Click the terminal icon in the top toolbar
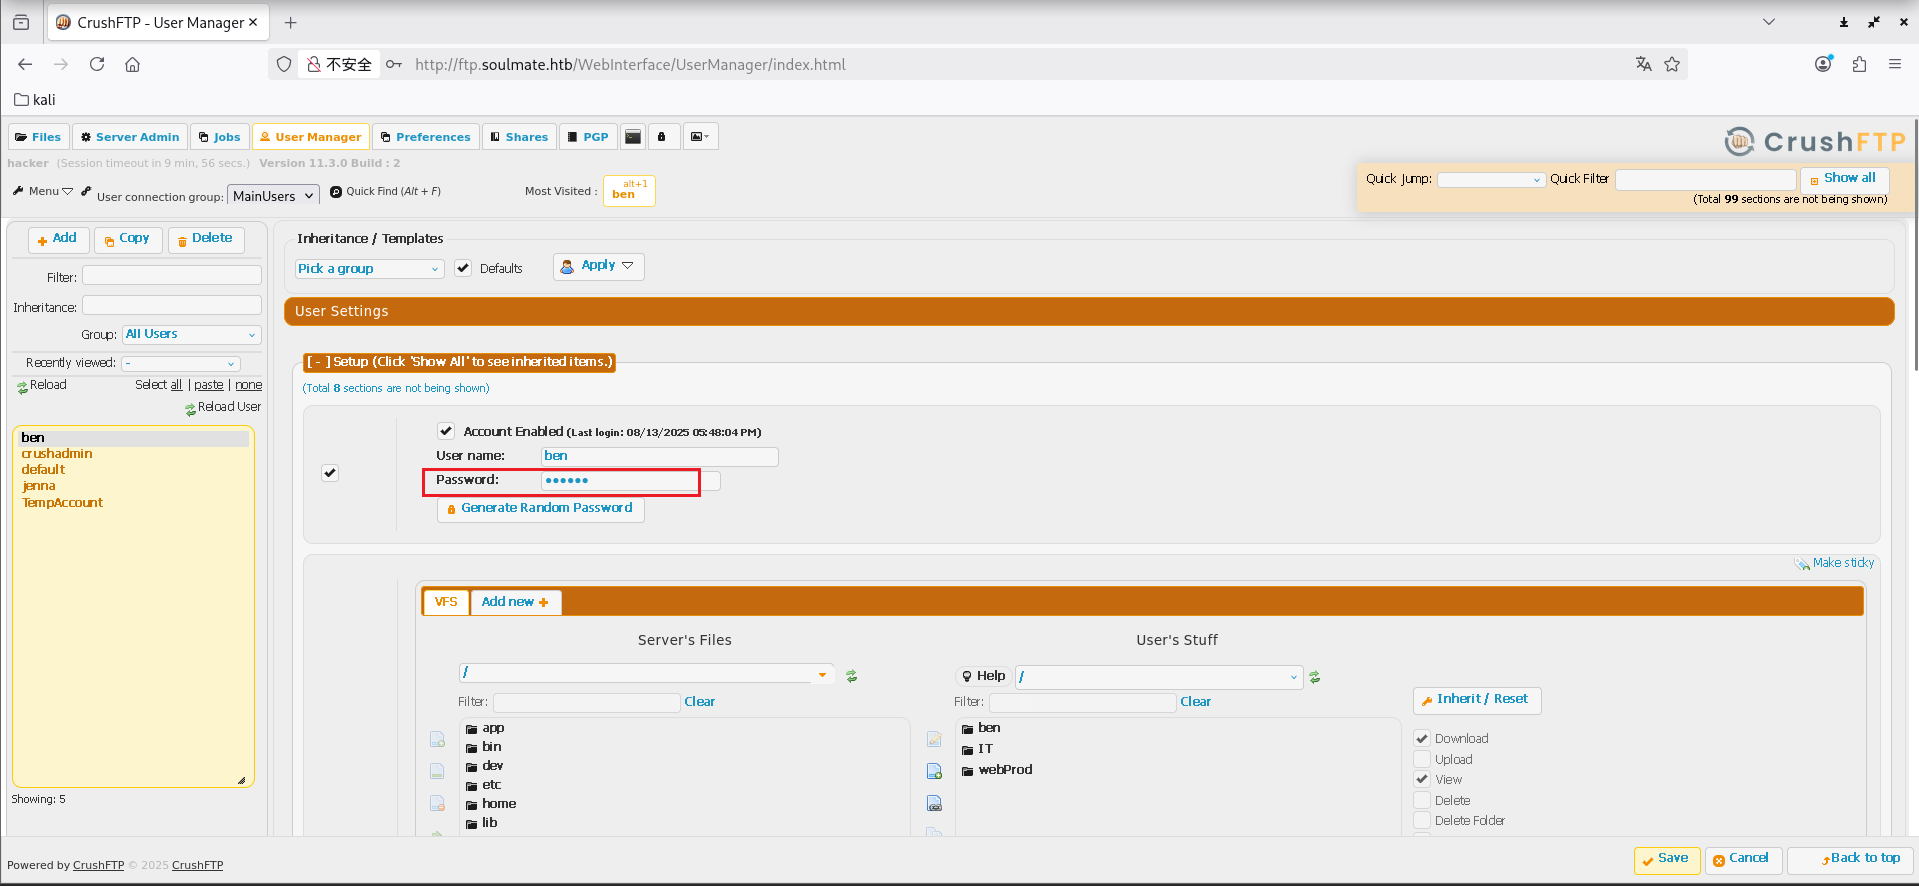Screen dimensions: 1919x886 pos(633,137)
